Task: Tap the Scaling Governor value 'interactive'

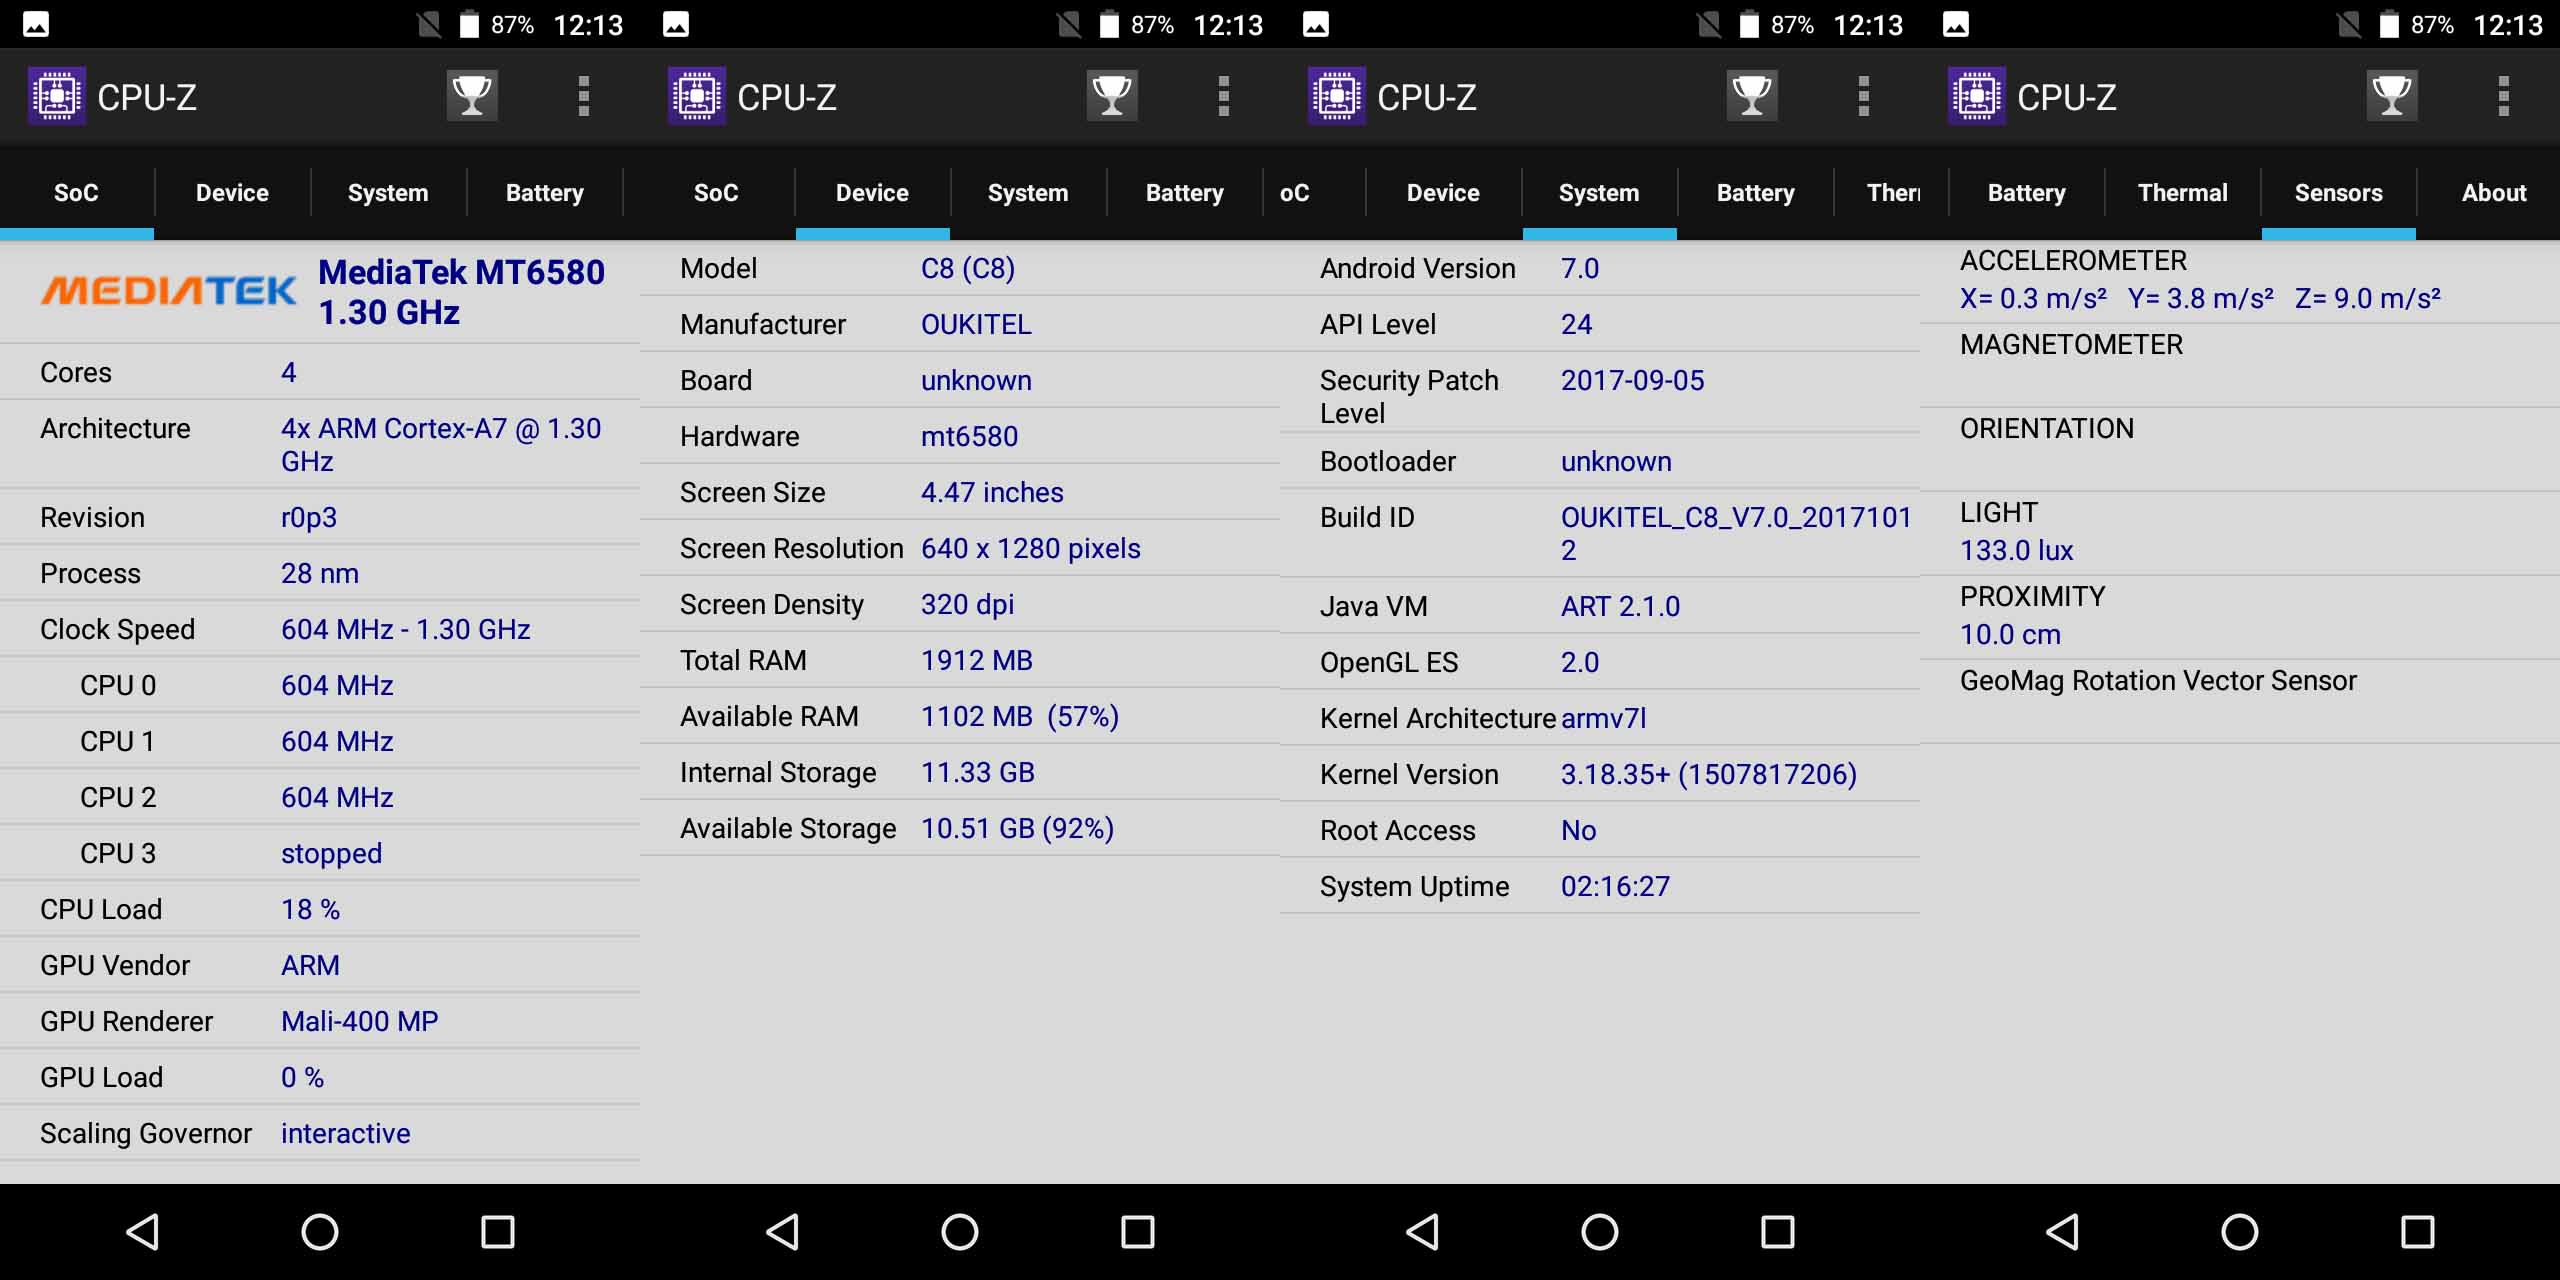Action: 346,1134
